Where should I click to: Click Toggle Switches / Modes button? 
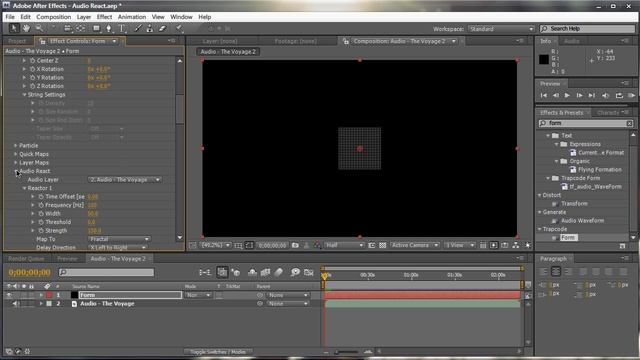pyautogui.click(x=218, y=352)
